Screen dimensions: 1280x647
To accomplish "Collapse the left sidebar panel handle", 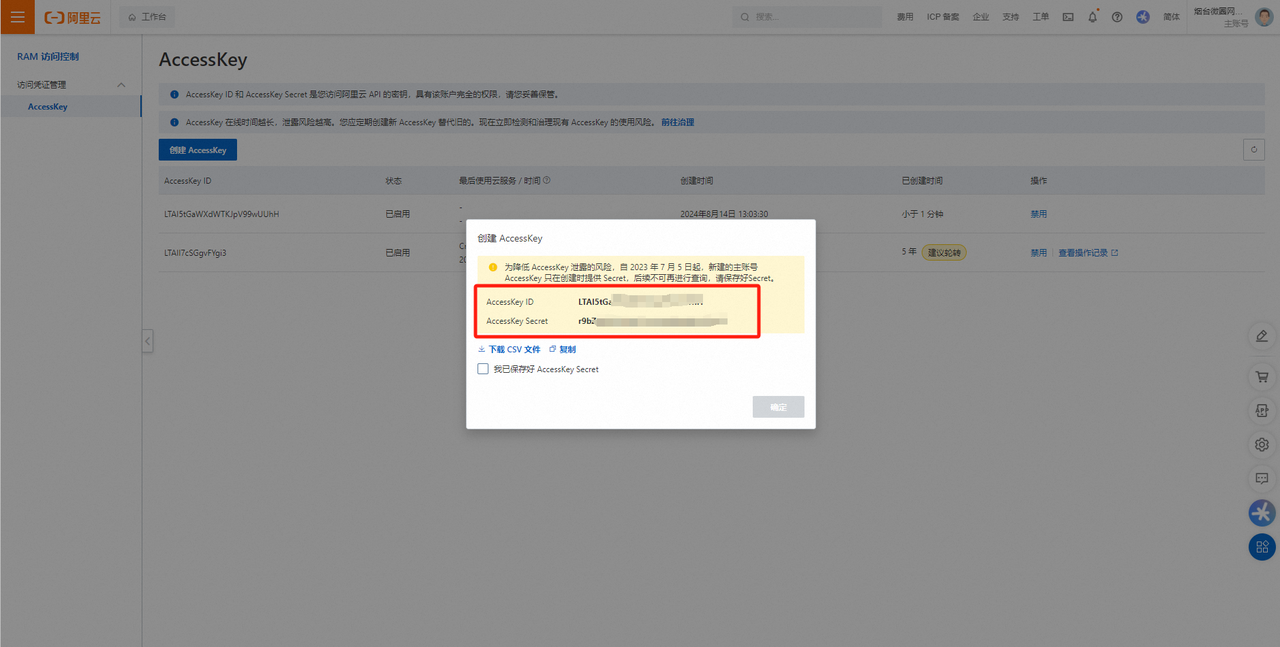I will click(147, 341).
